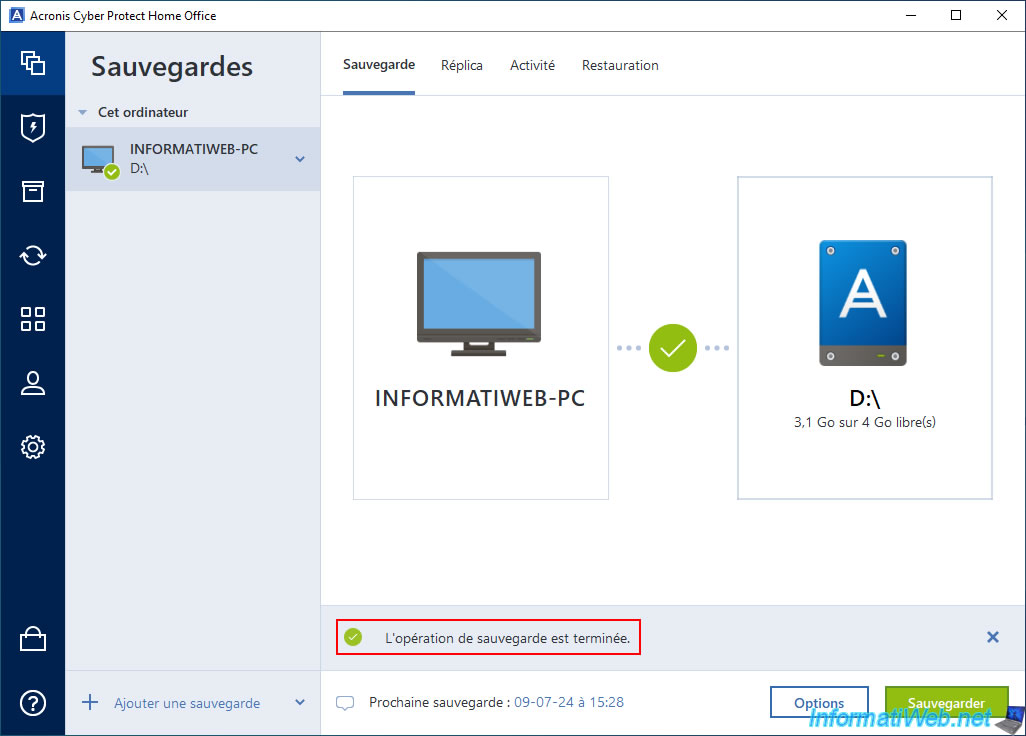Click the D:\ destination panel
1026x736 pixels.
(x=865, y=338)
